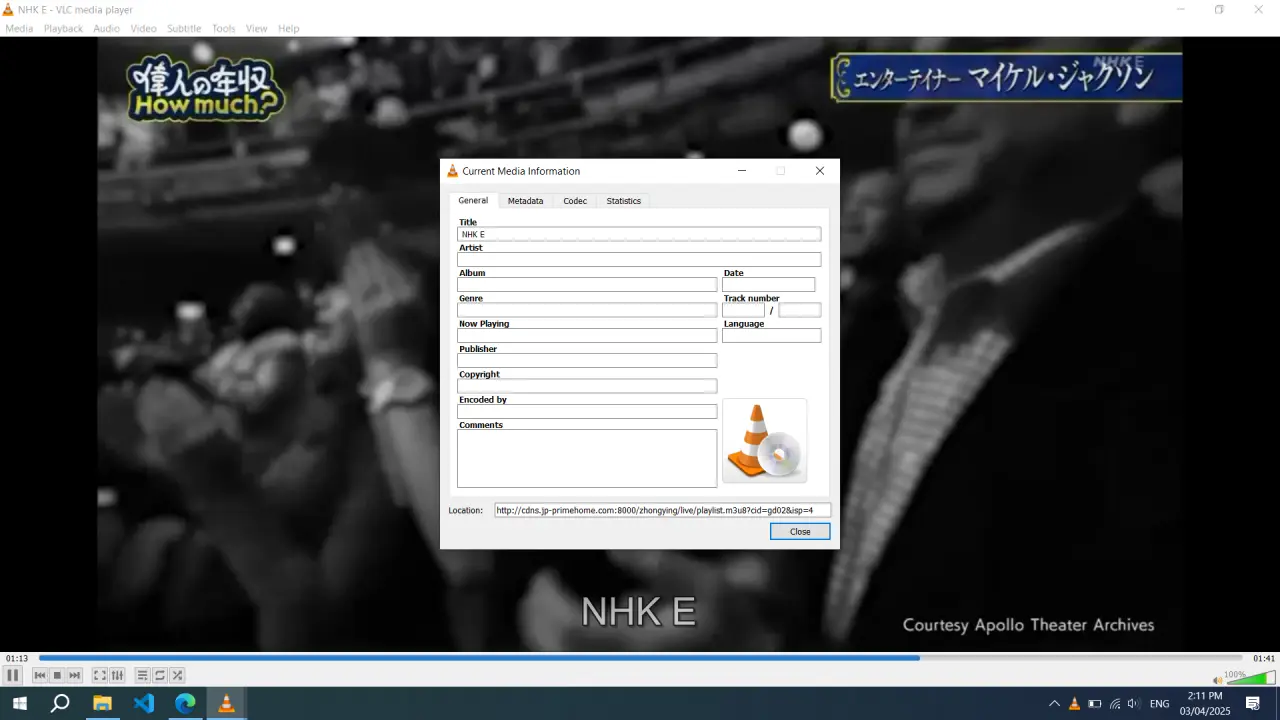Open the Playback menu
Image resolution: width=1280 pixels, height=720 pixels.
click(x=63, y=29)
